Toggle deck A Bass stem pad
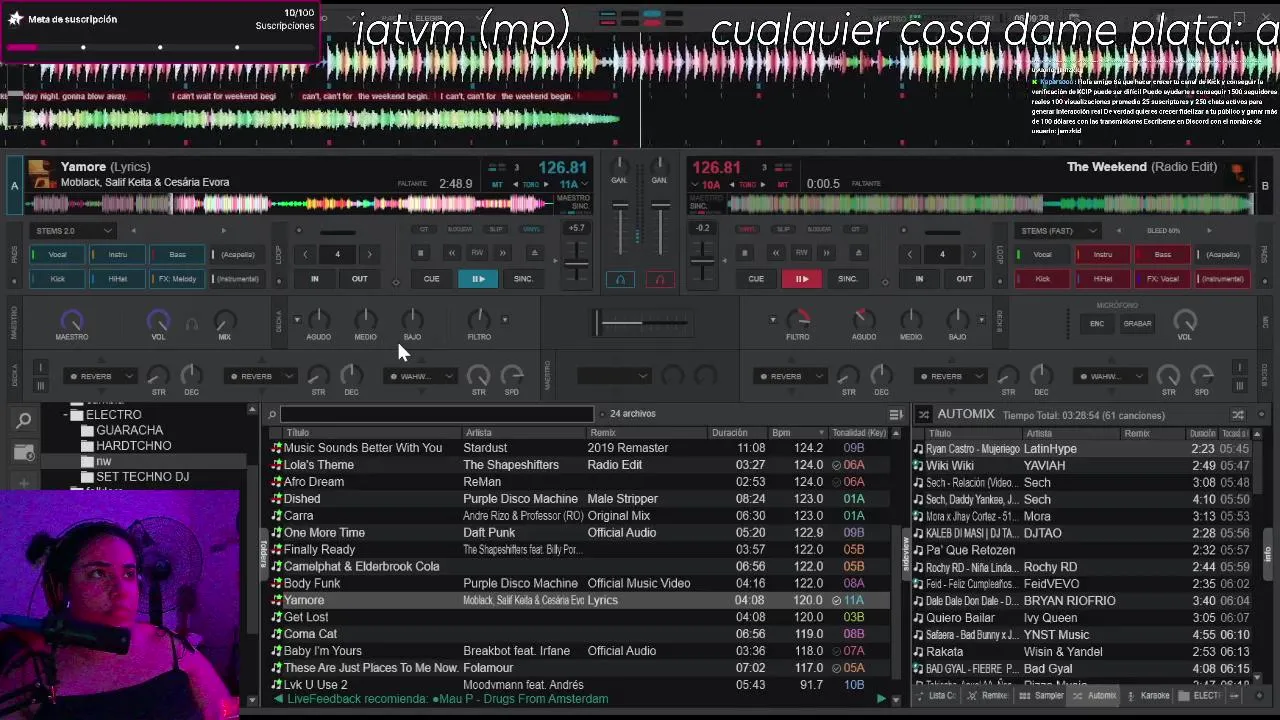Viewport: 1280px width, 720px height. pos(177,254)
